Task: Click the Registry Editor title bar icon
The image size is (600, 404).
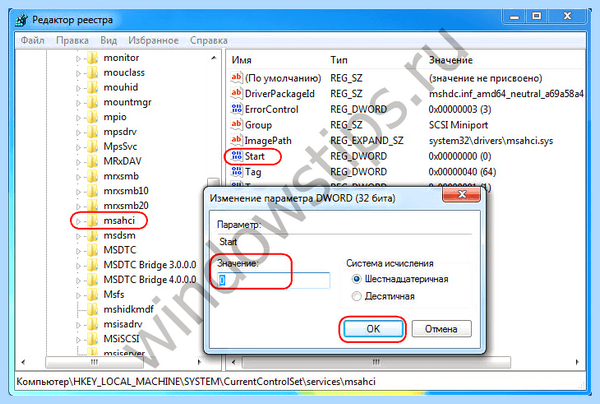Action: pyautogui.click(x=22, y=20)
